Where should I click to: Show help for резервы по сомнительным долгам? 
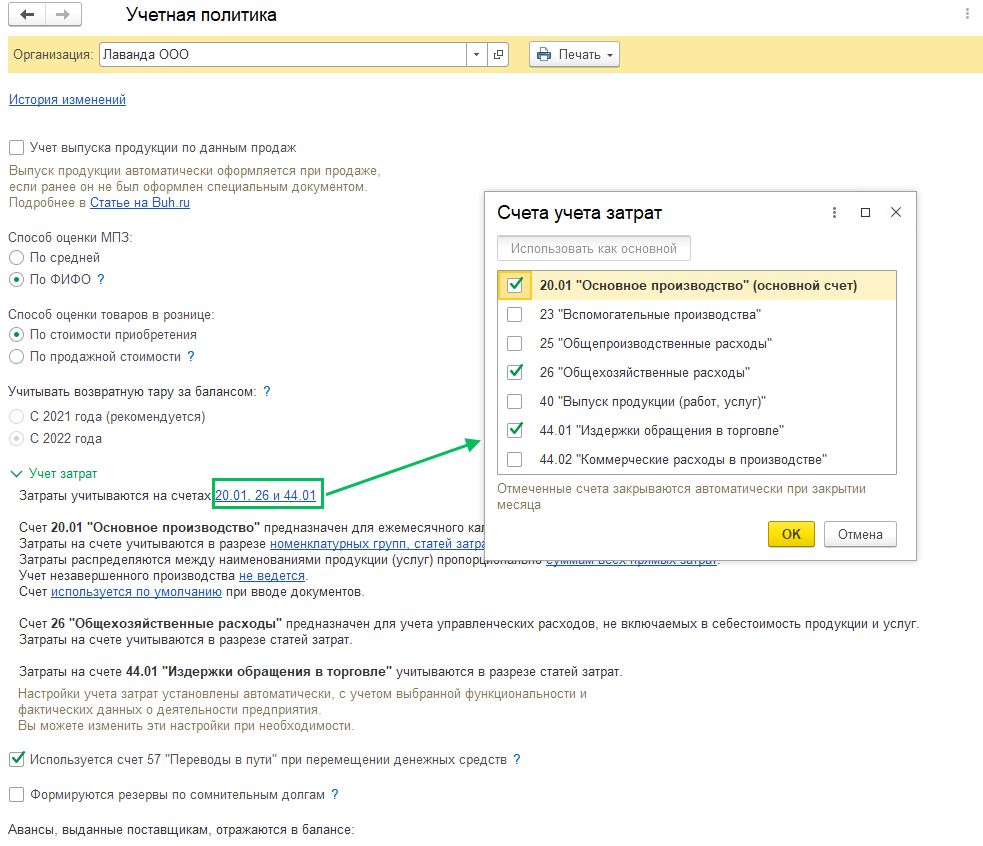(x=335, y=795)
